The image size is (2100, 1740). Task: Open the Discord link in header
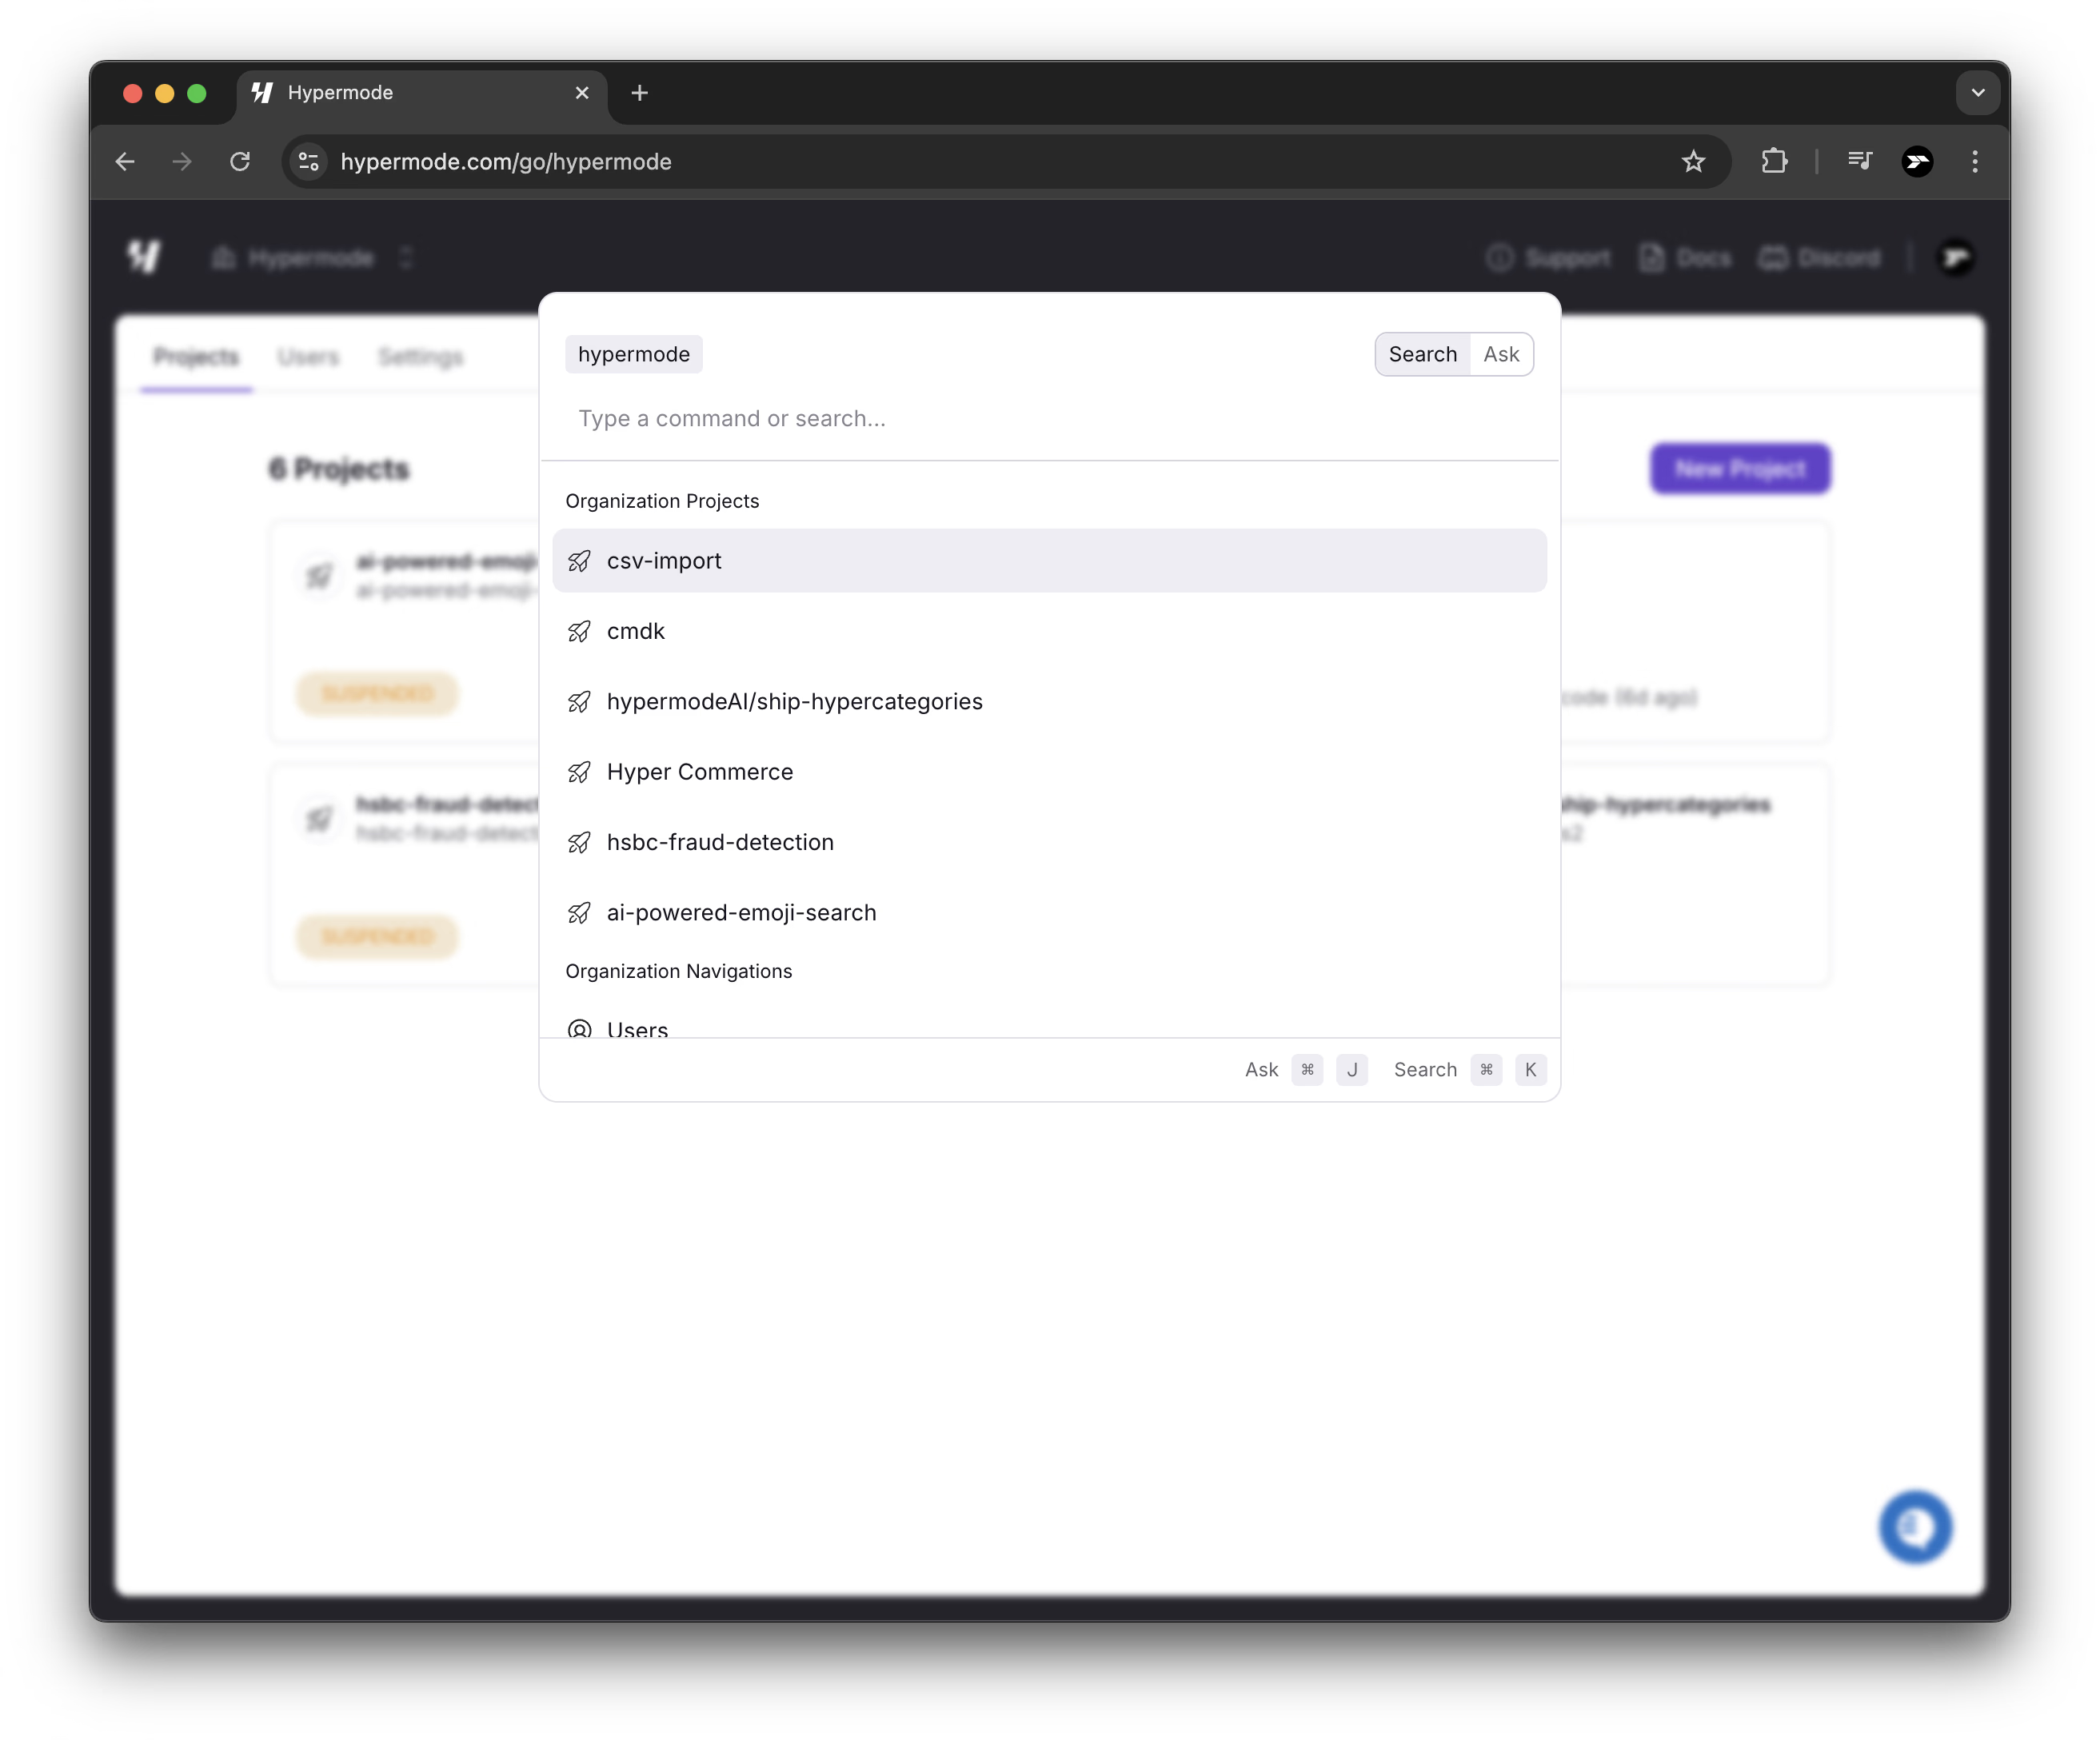tap(1820, 258)
